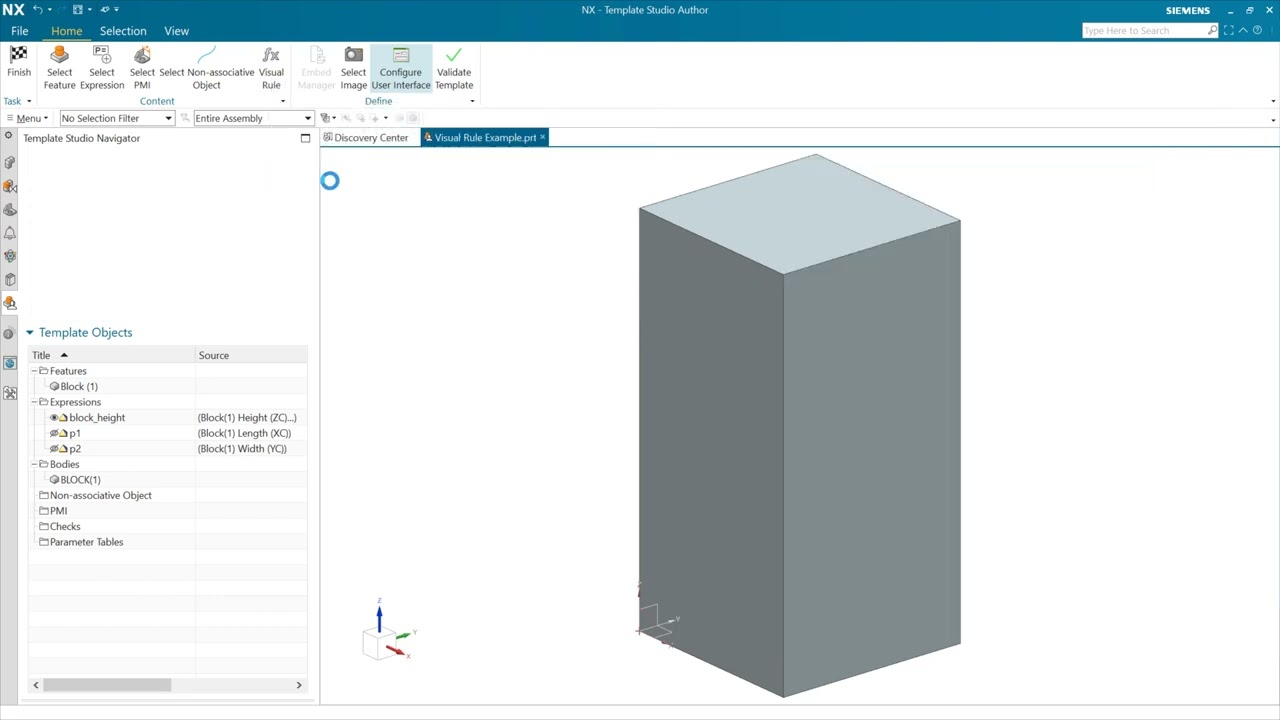
Task: Switch to the Home ribbon tab
Action: click(x=67, y=31)
